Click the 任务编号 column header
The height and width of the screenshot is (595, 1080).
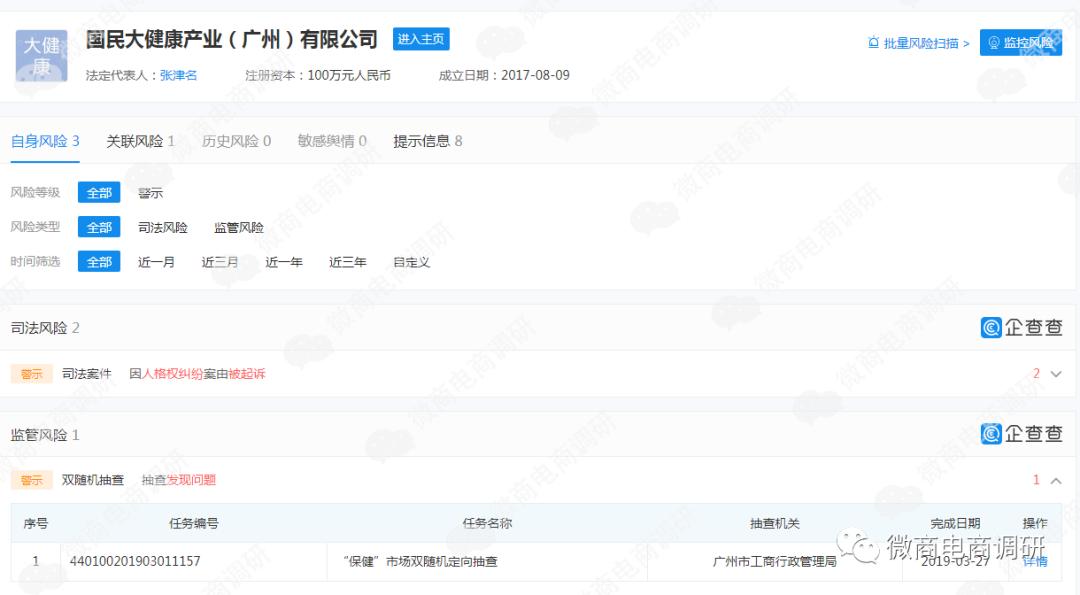tap(194, 523)
